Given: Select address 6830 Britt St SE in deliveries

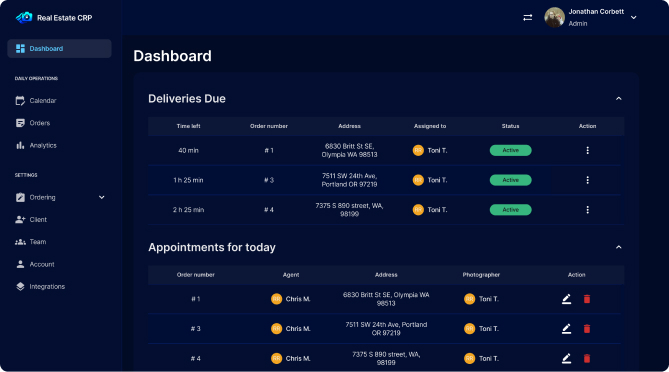Looking at the screenshot, I should pos(349,150).
